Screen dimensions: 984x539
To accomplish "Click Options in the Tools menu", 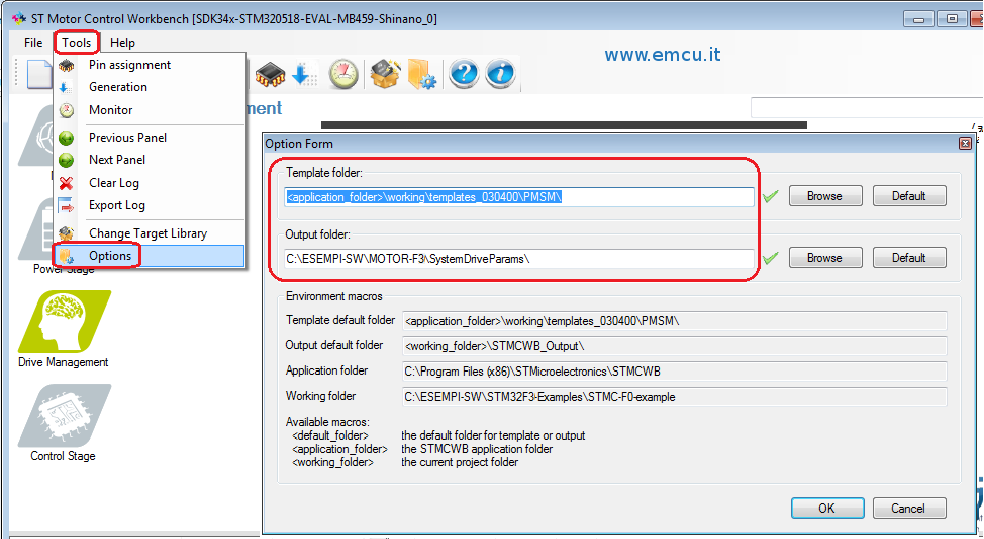I will click(149, 256).
